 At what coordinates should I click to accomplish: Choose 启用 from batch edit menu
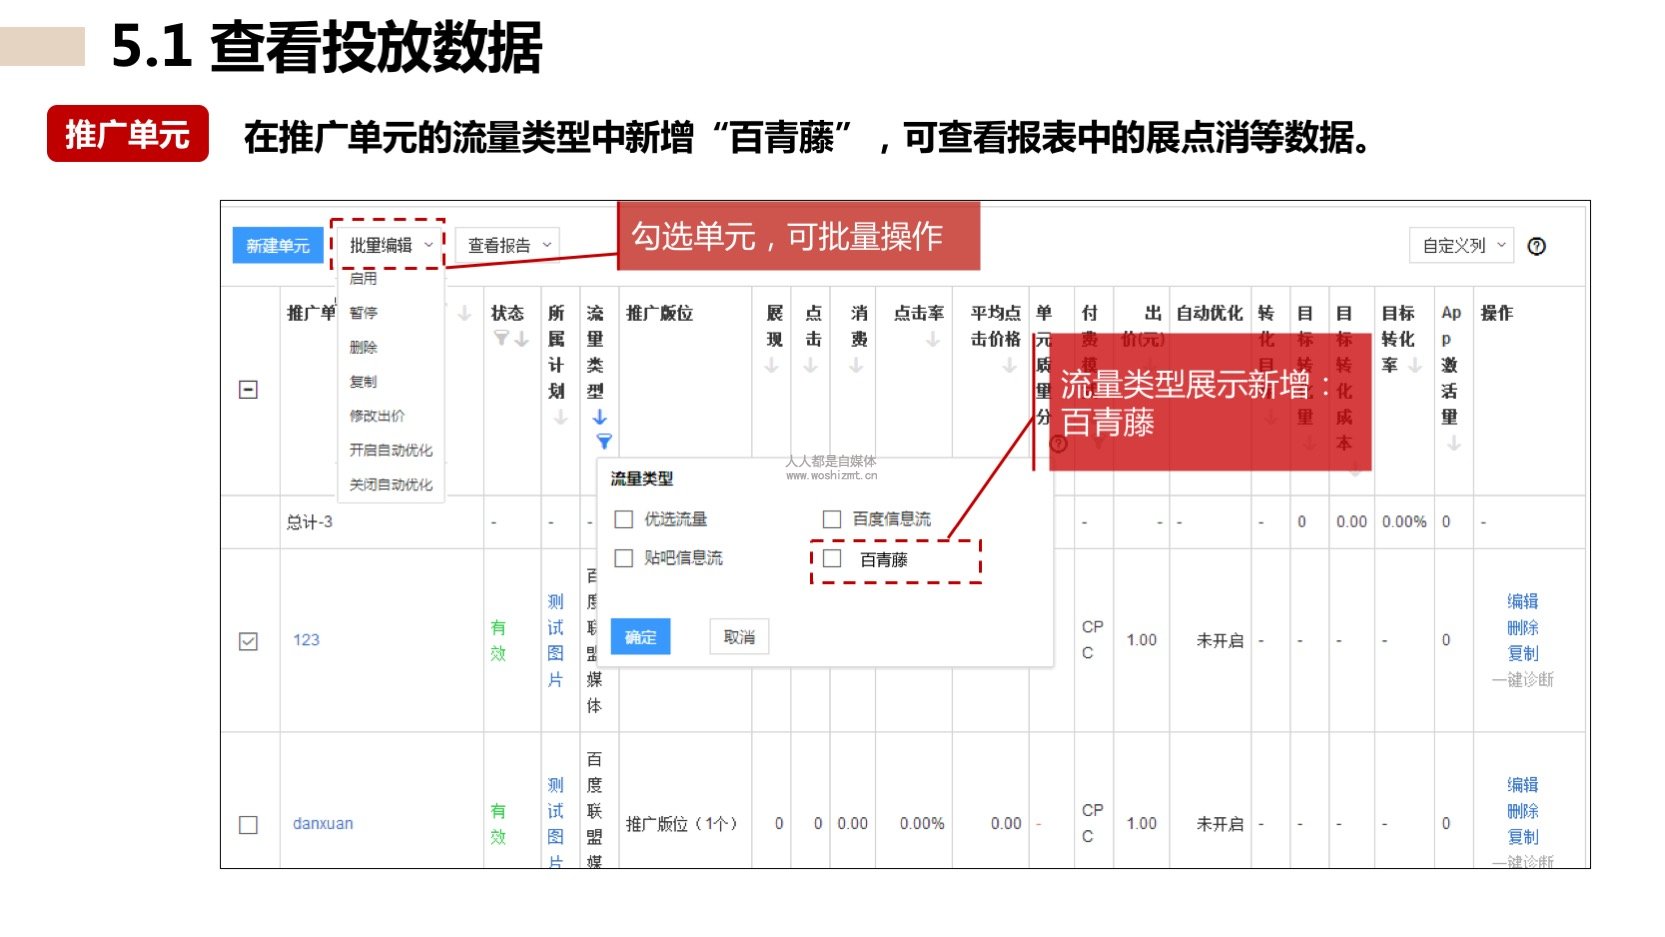(x=363, y=278)
